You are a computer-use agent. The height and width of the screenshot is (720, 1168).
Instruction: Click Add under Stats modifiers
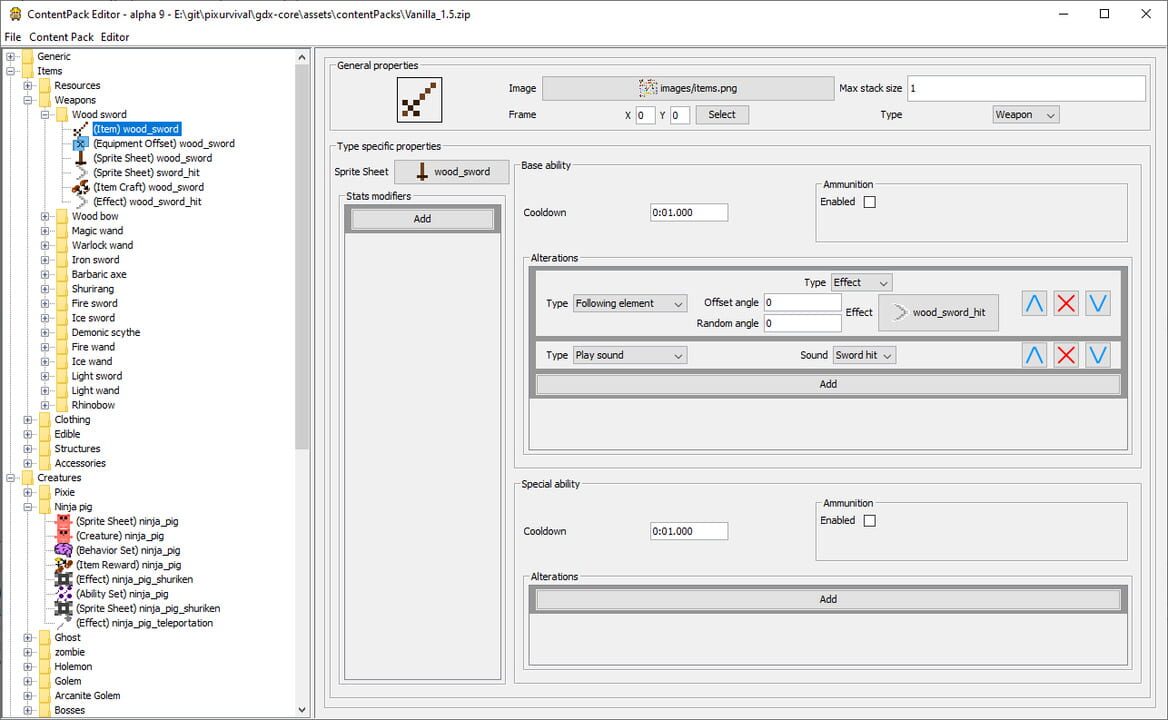tap(422, 219)
